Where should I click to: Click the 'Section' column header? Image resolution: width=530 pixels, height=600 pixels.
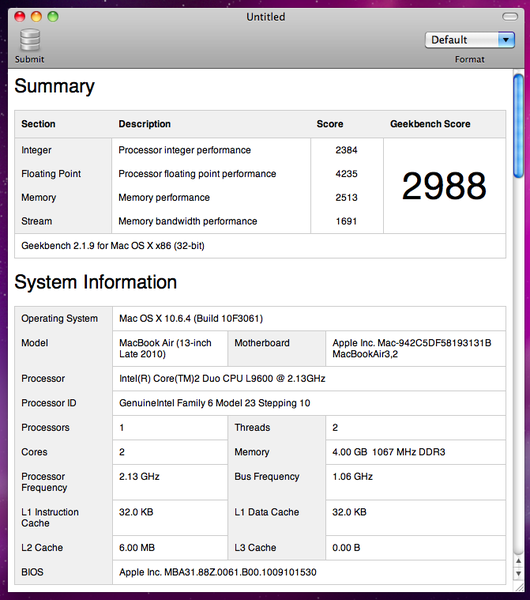click(x=38, y=124)
